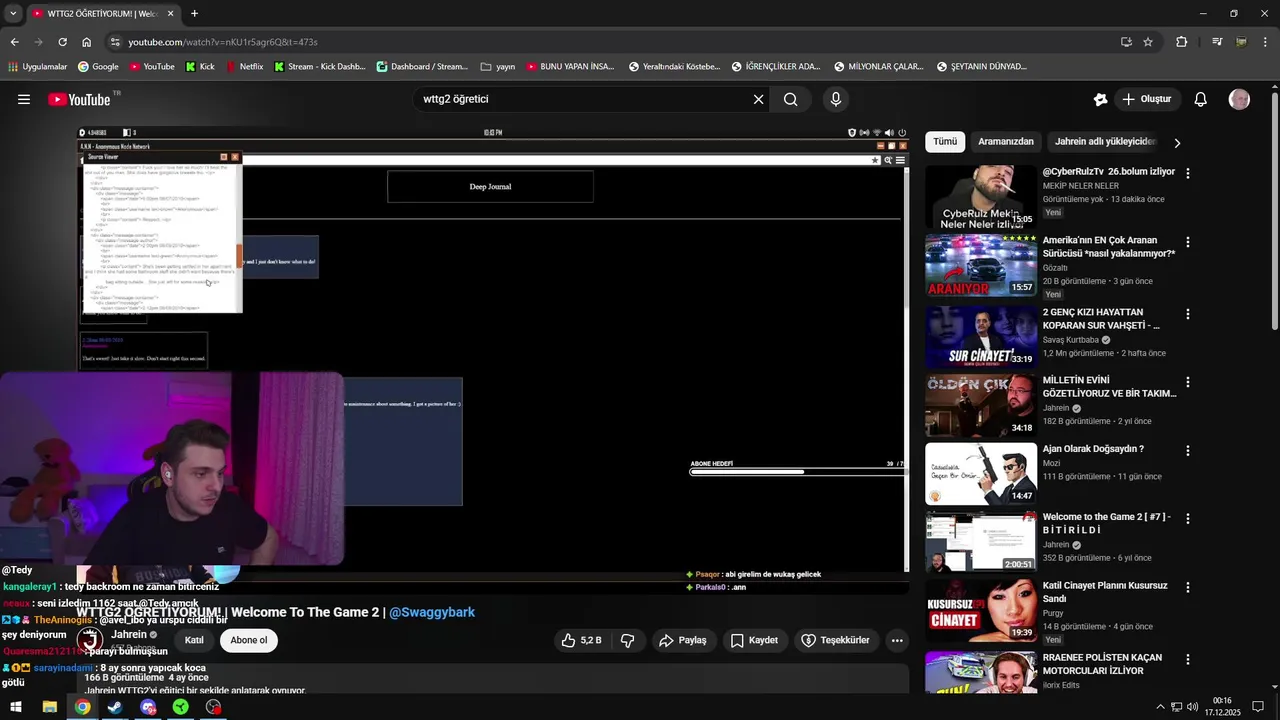
Task: Open options for MİLLETİN EVİNİ GÖZETLİYORUZ video
Action: 1188,382
